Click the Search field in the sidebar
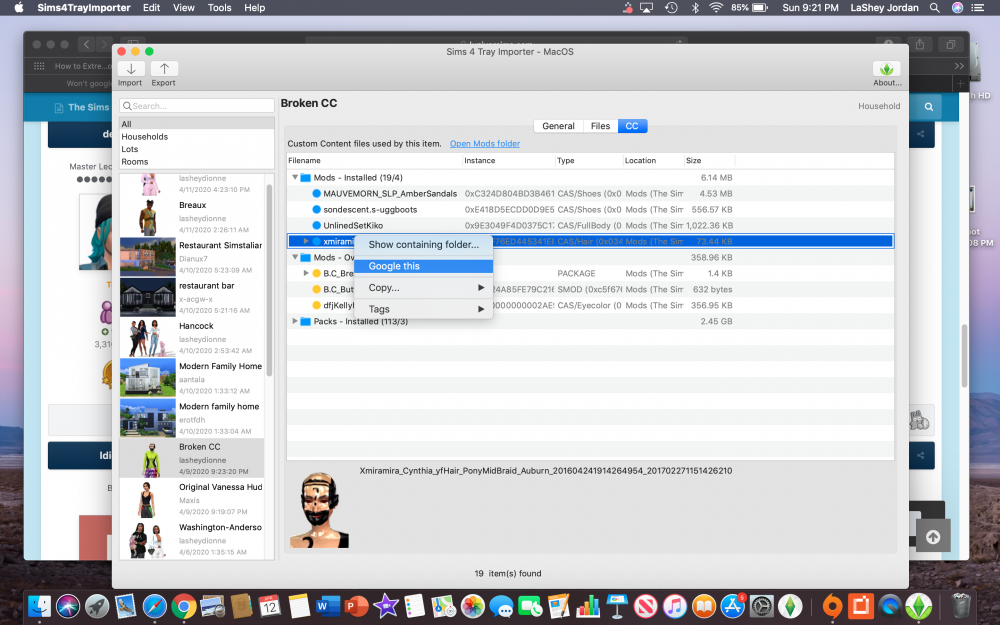Image resolution: width=1000 pixels, height=625 pixels. click(196, 106)
